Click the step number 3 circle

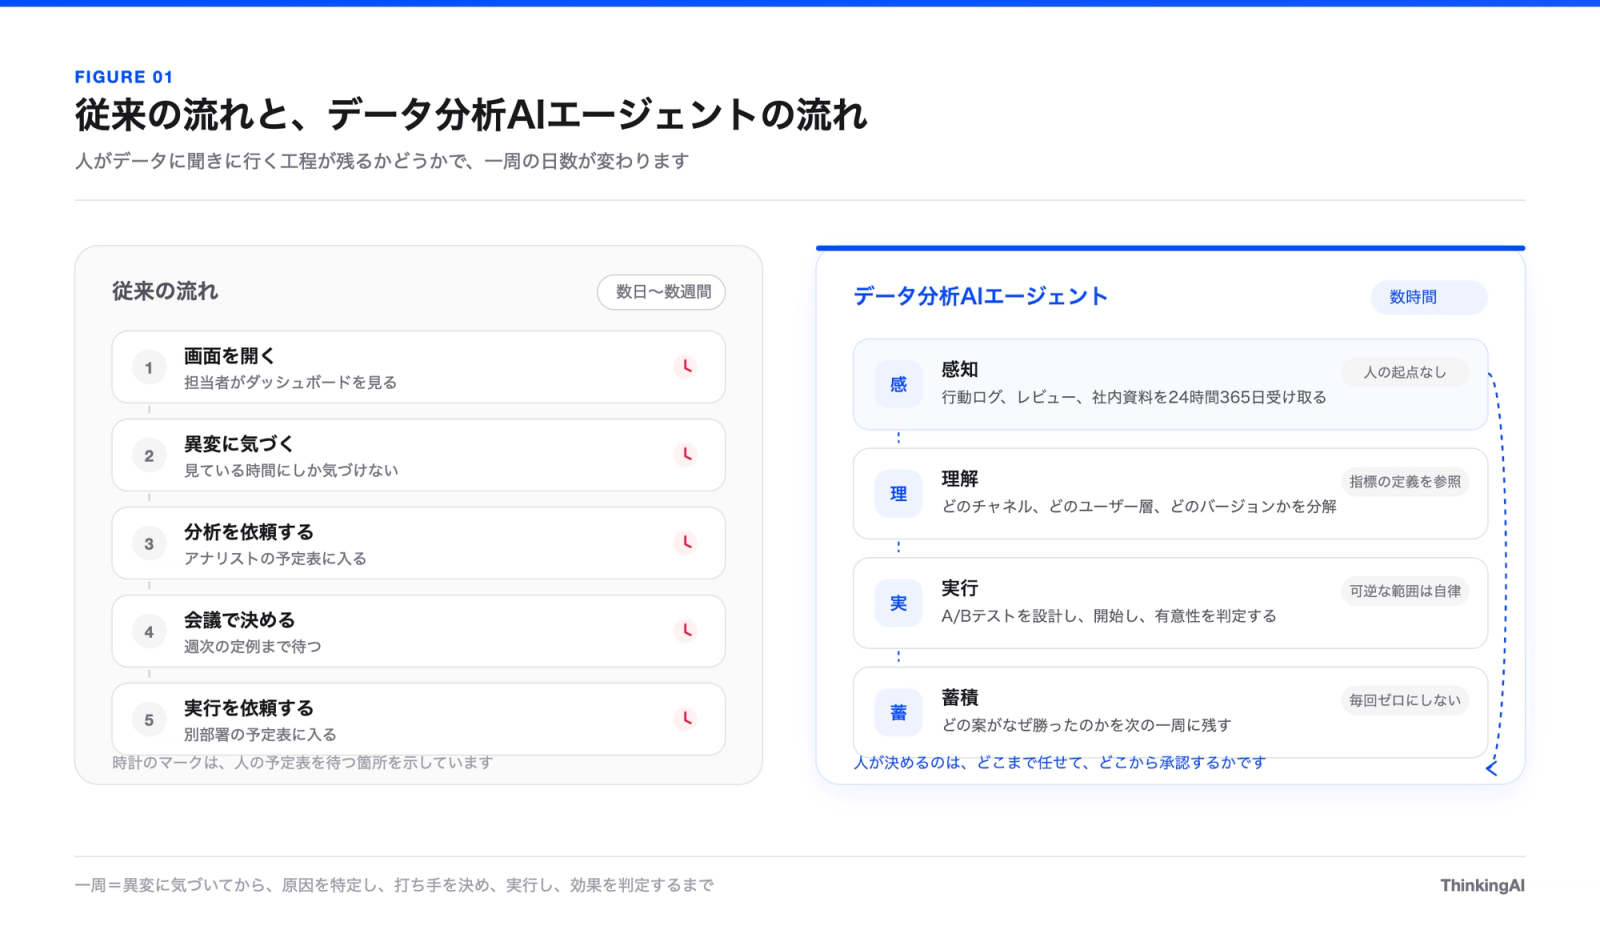[x=149, y=544]
